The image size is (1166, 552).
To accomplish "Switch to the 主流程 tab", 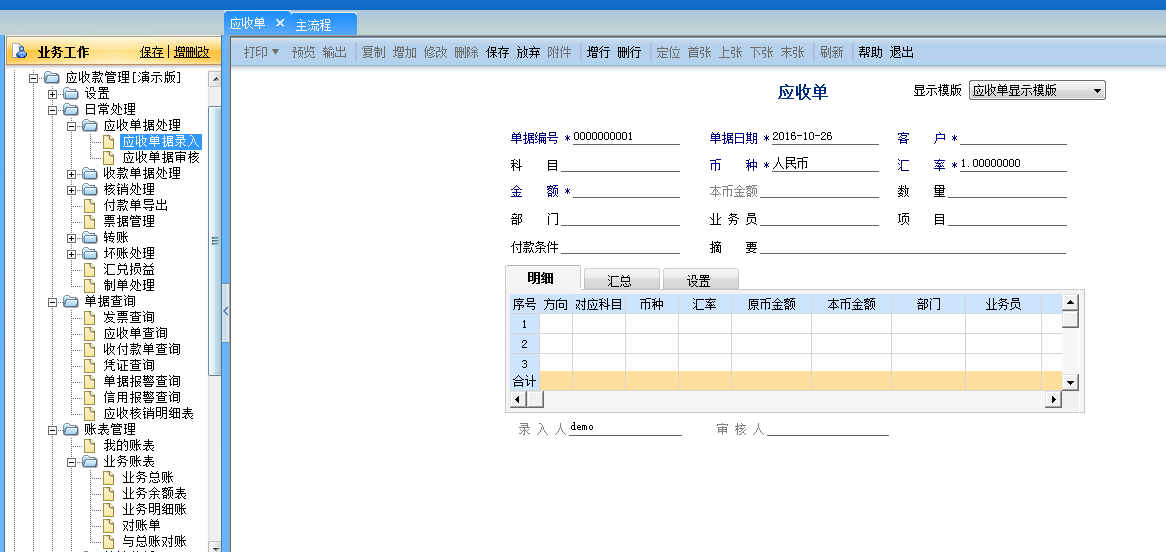I will pos(313,25).
